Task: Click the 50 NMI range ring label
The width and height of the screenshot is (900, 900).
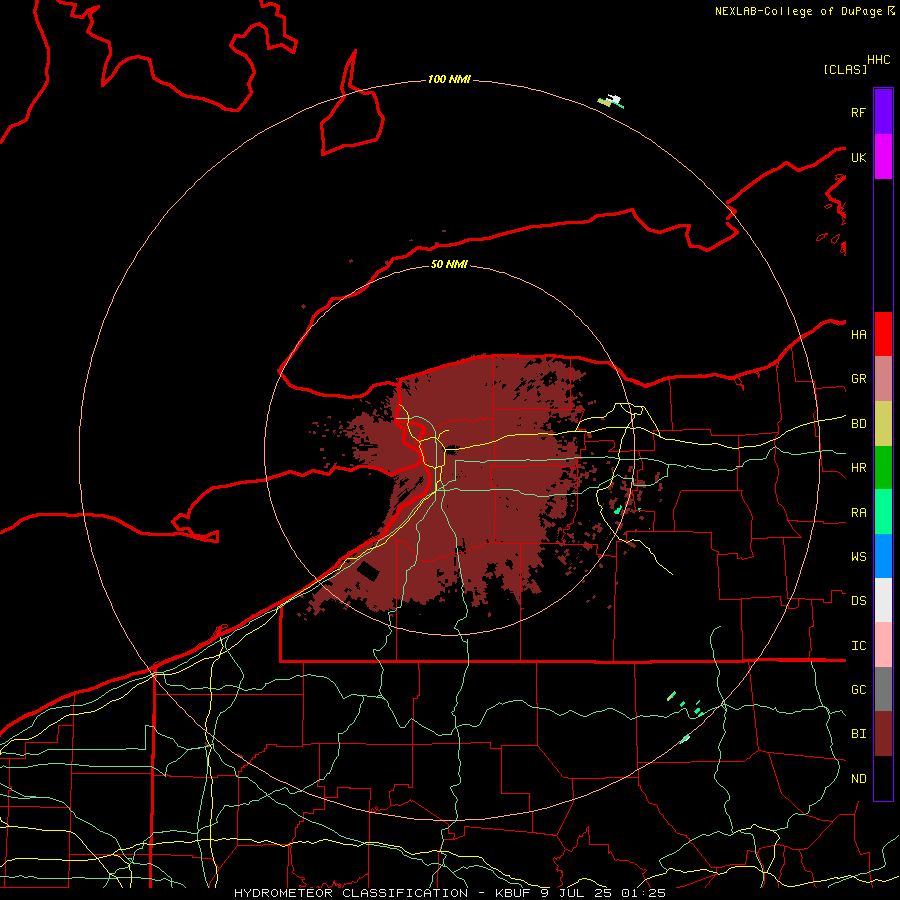Action: [449, 264]
